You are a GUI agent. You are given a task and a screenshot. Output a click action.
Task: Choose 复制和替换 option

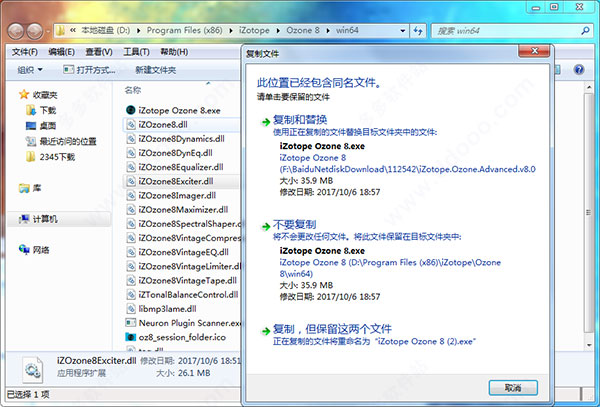[300, 120]
